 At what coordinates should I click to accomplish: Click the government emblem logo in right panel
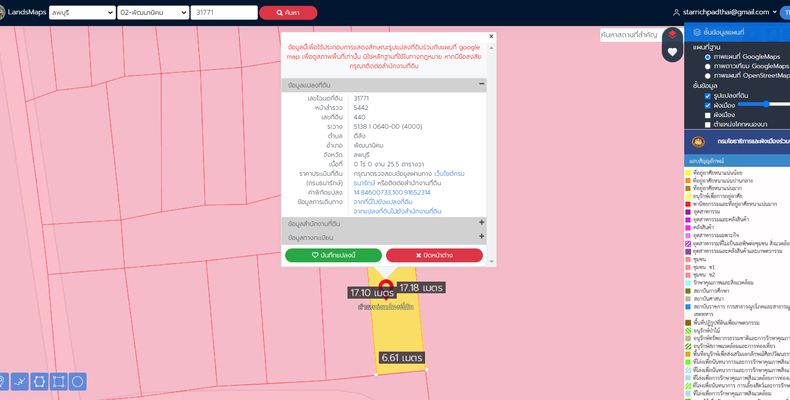click(x=698, y=142)
